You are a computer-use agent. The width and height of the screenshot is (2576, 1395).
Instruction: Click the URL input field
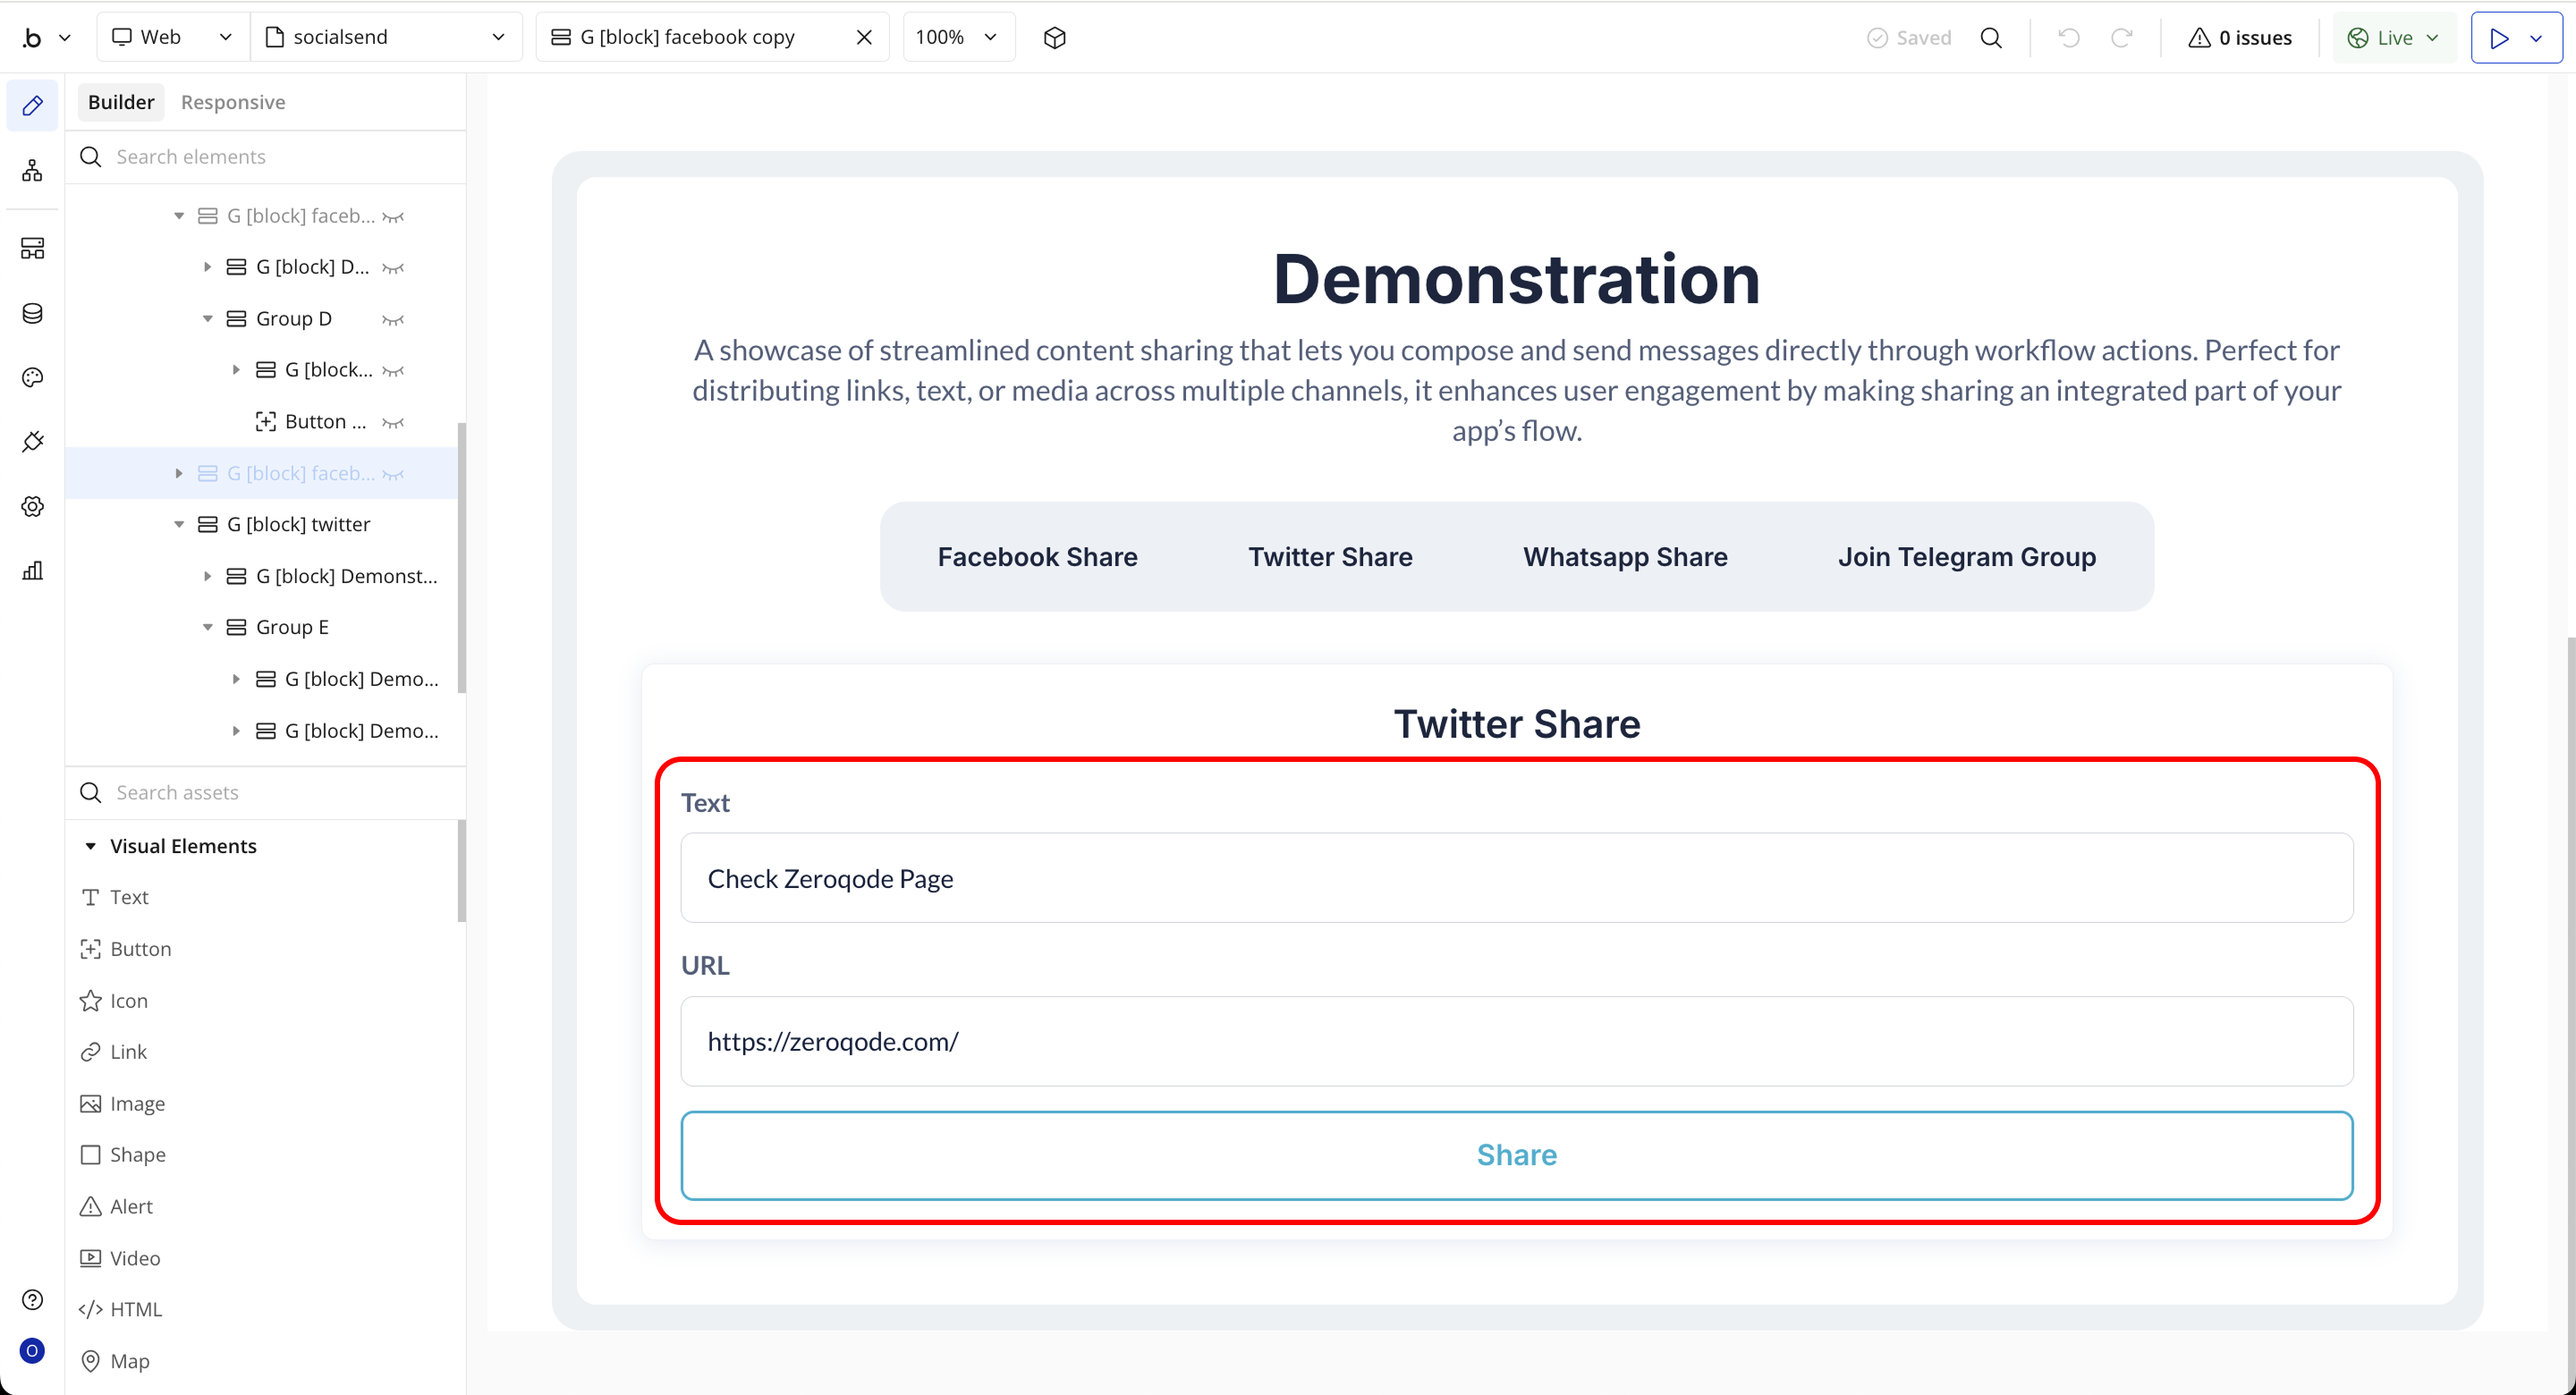click(x=1516, y=1041)
